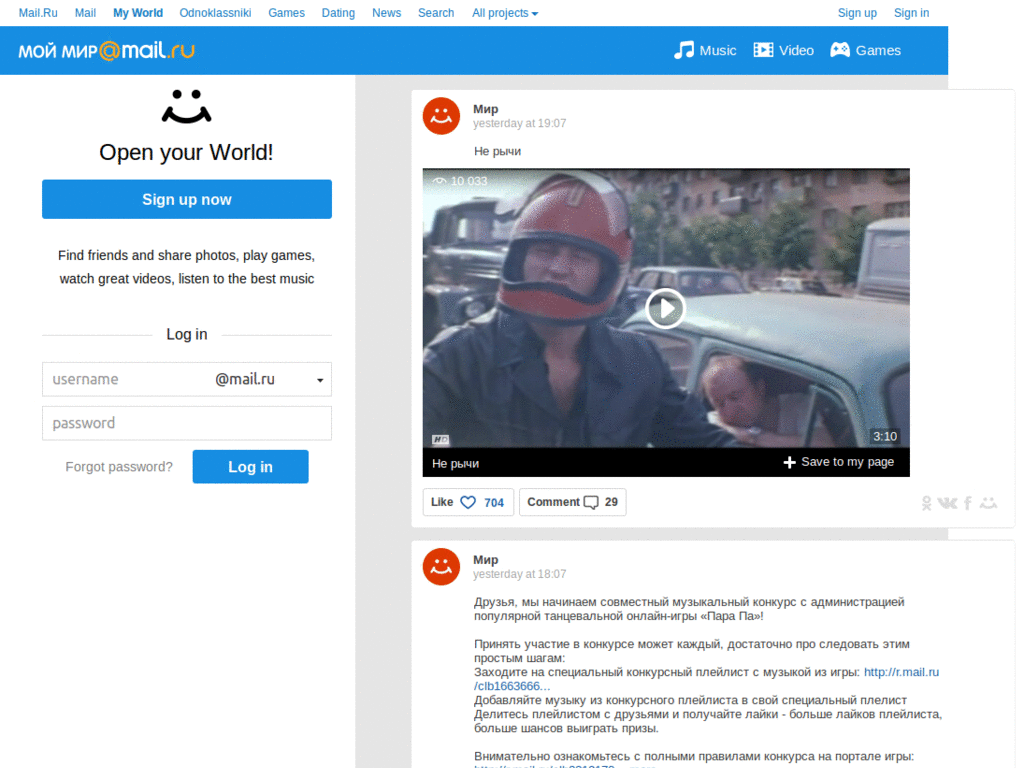The height and width of the screenshot is (768, 1024).
Task: Expand the All projects menu
Action: [505, 13]
